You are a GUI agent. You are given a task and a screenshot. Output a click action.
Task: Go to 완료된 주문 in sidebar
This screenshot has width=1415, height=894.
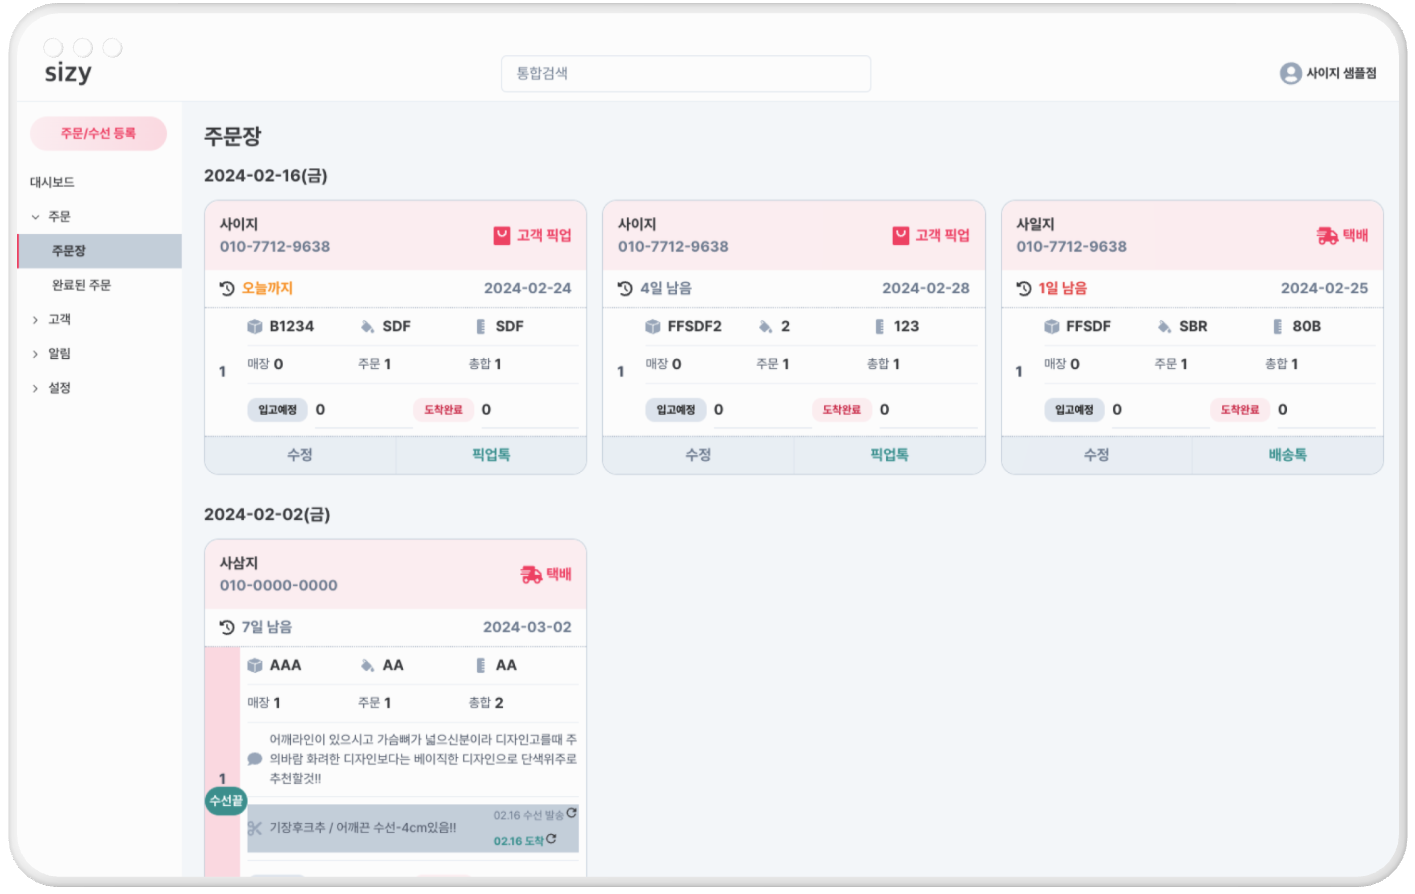[81, 285]
